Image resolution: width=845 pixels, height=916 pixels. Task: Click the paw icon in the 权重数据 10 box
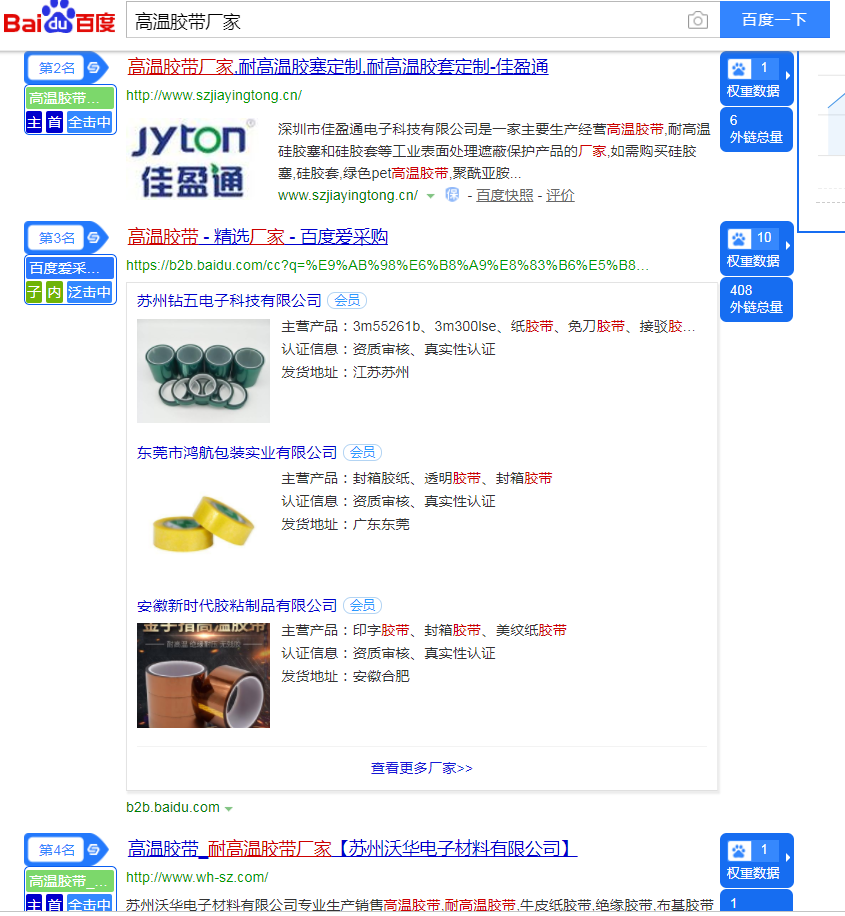(x=739, y=239)
